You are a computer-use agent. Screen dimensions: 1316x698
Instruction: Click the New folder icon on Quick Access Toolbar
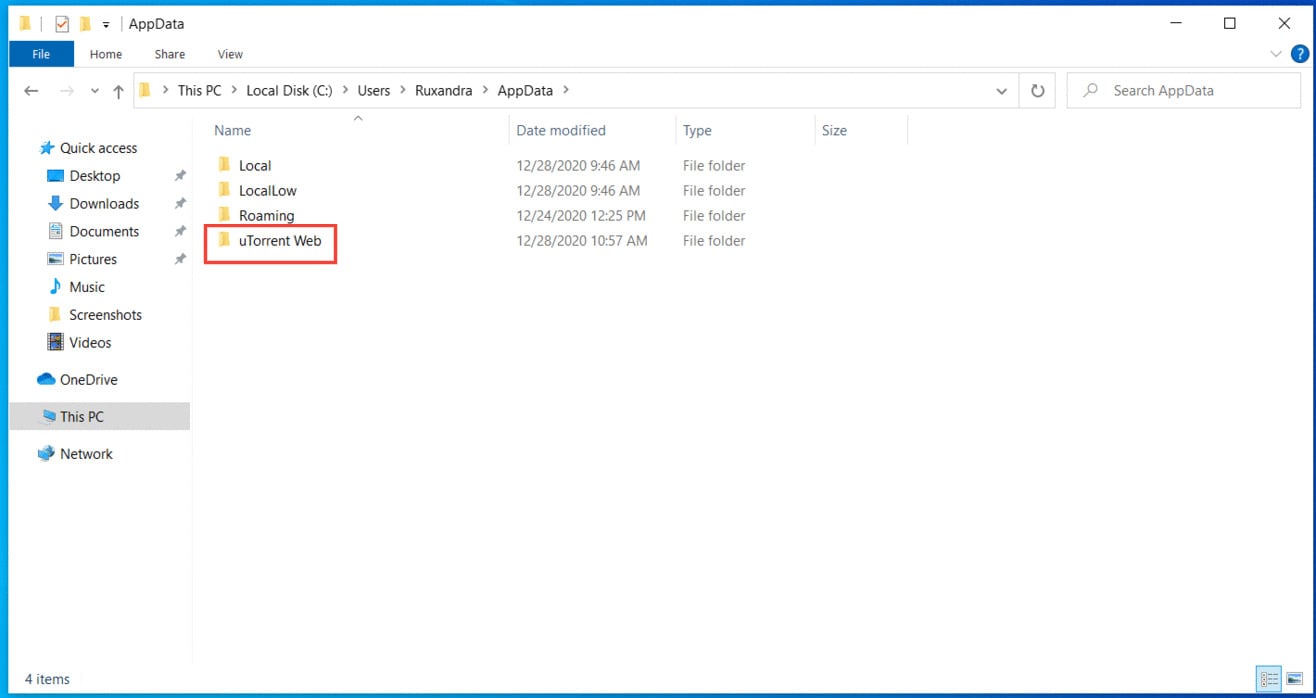click(x=87, y=23)
